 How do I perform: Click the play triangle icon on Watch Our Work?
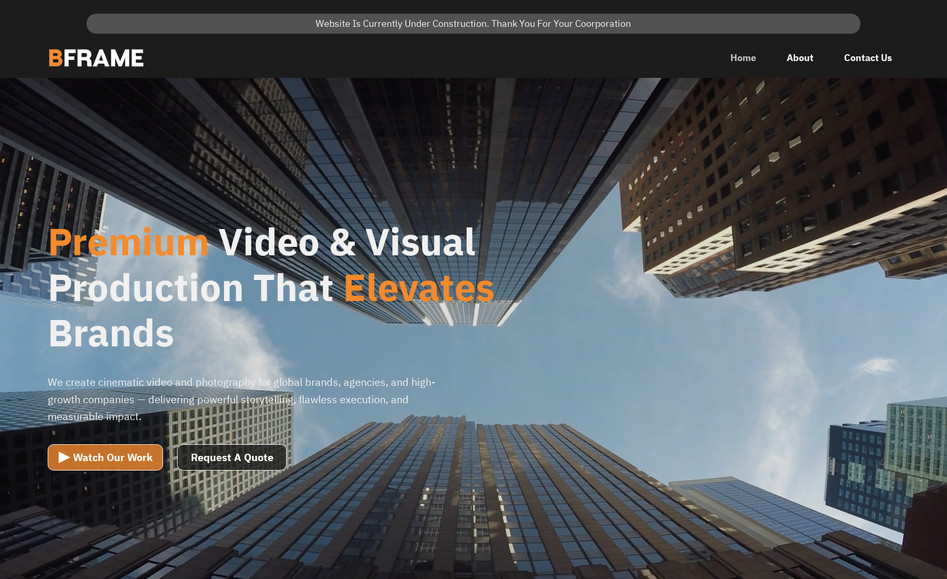(x=63, y=457)
